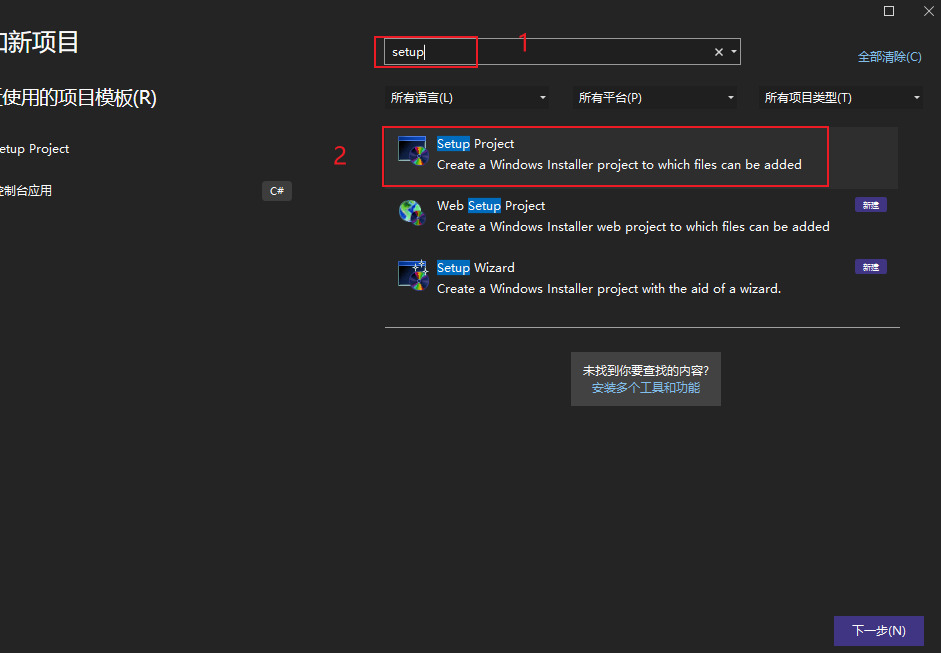
Task: Clear the search text with the X icon
Action: click(x=718, y=52)
